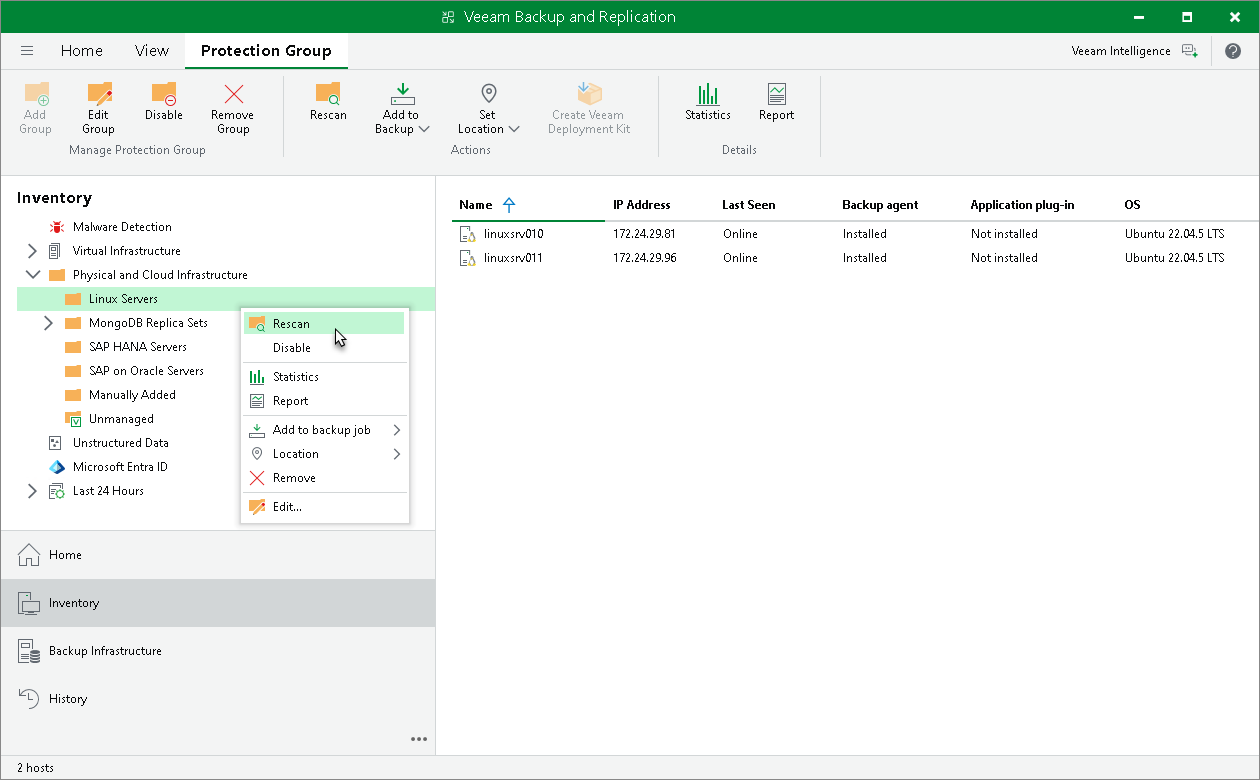Click the Last 24 Hours icon
1260x780 pixels.
56,491
